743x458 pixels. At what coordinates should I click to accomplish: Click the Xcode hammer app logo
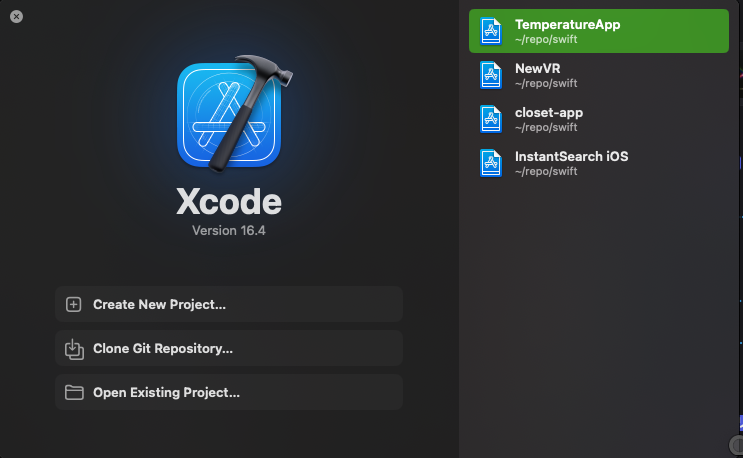point(234,114)
